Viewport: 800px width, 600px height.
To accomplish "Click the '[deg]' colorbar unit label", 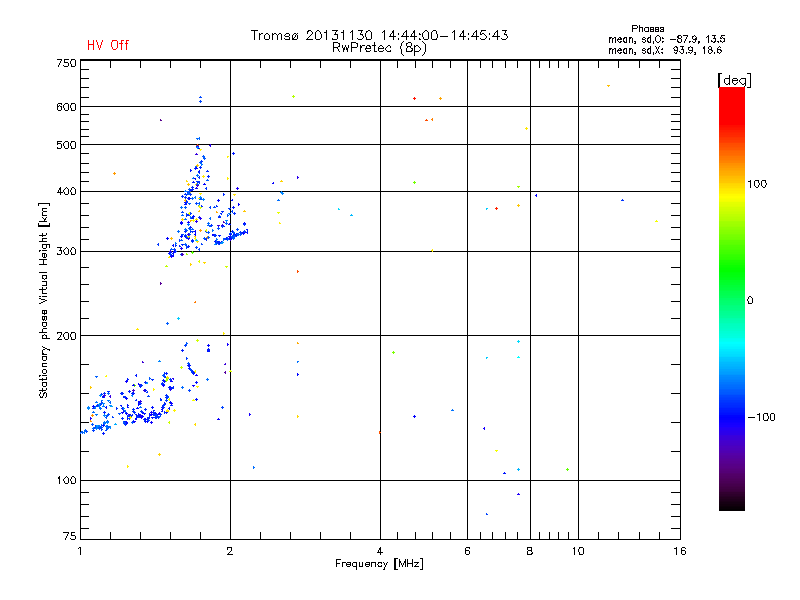I will tap(734, 80).
